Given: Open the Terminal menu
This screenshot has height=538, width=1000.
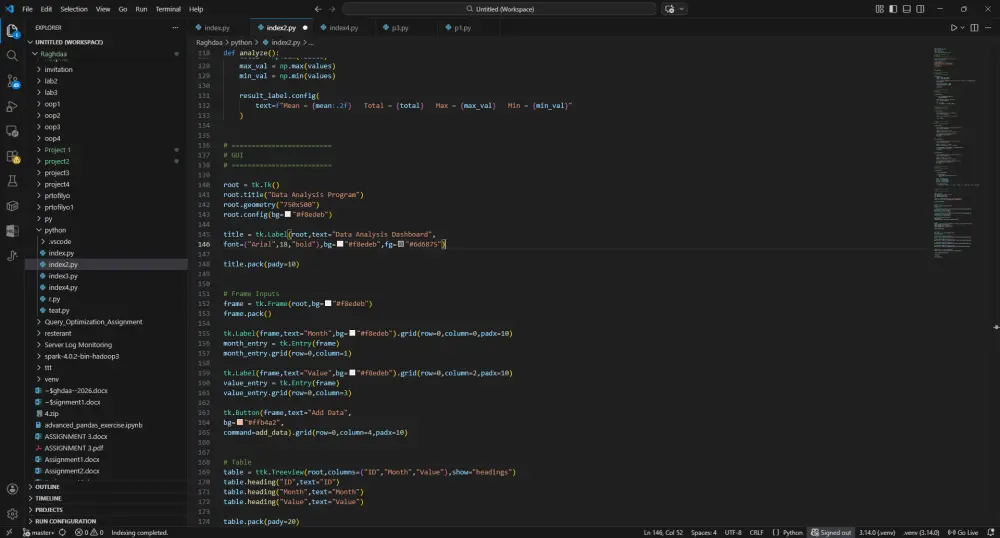Looking at the screenshot, I should point(167,9).
